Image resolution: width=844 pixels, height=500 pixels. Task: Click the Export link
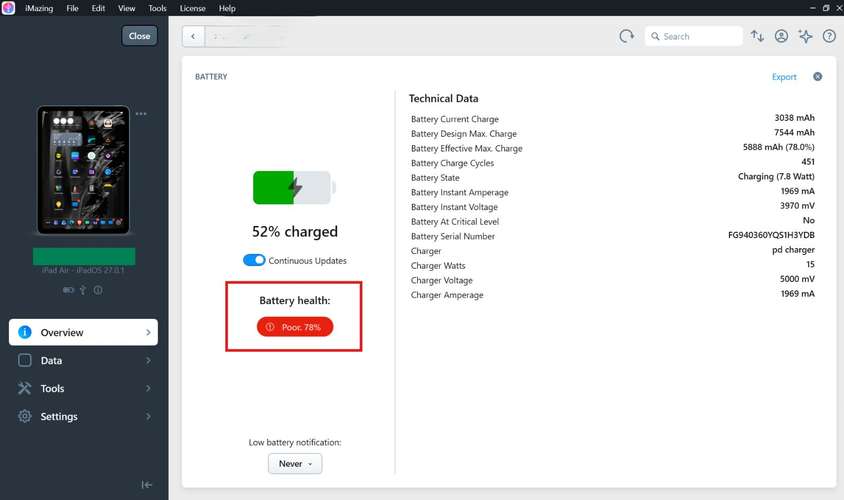point(784,77)
